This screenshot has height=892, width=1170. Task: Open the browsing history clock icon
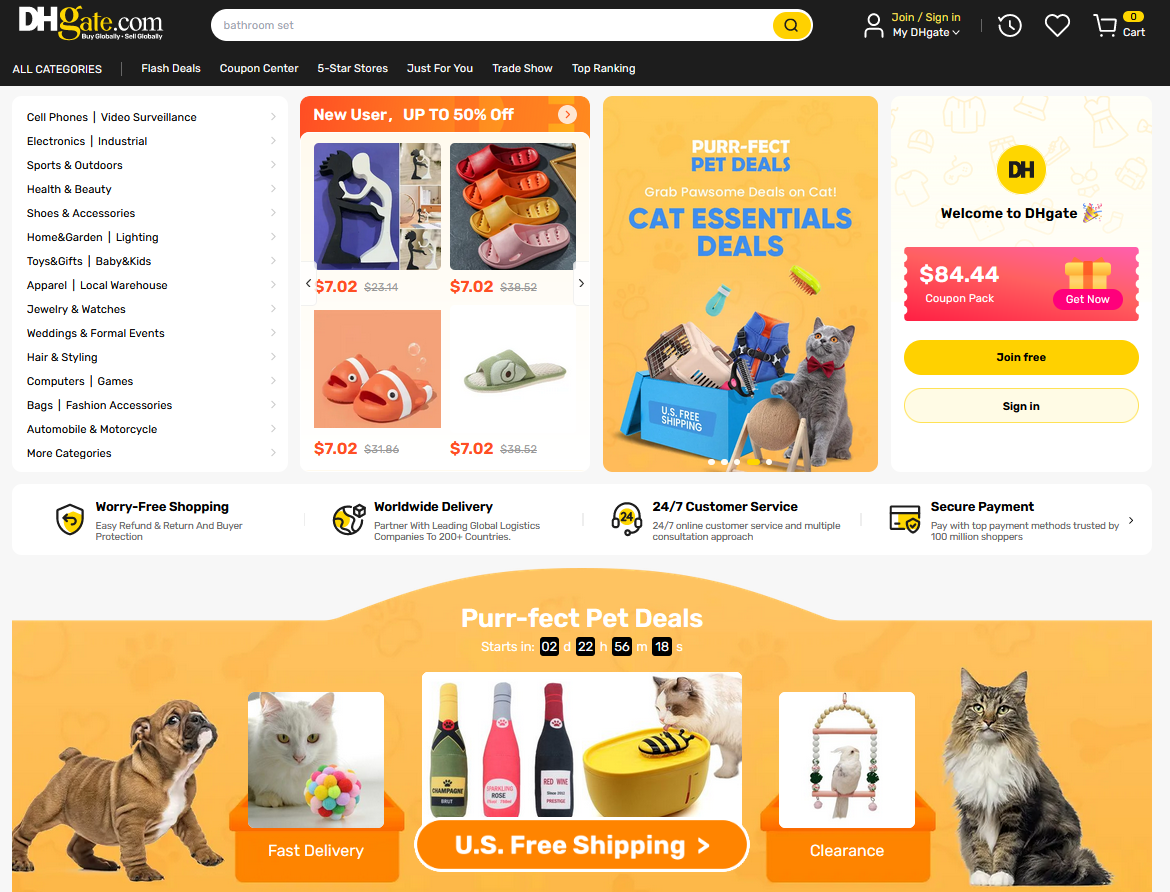1010,26
